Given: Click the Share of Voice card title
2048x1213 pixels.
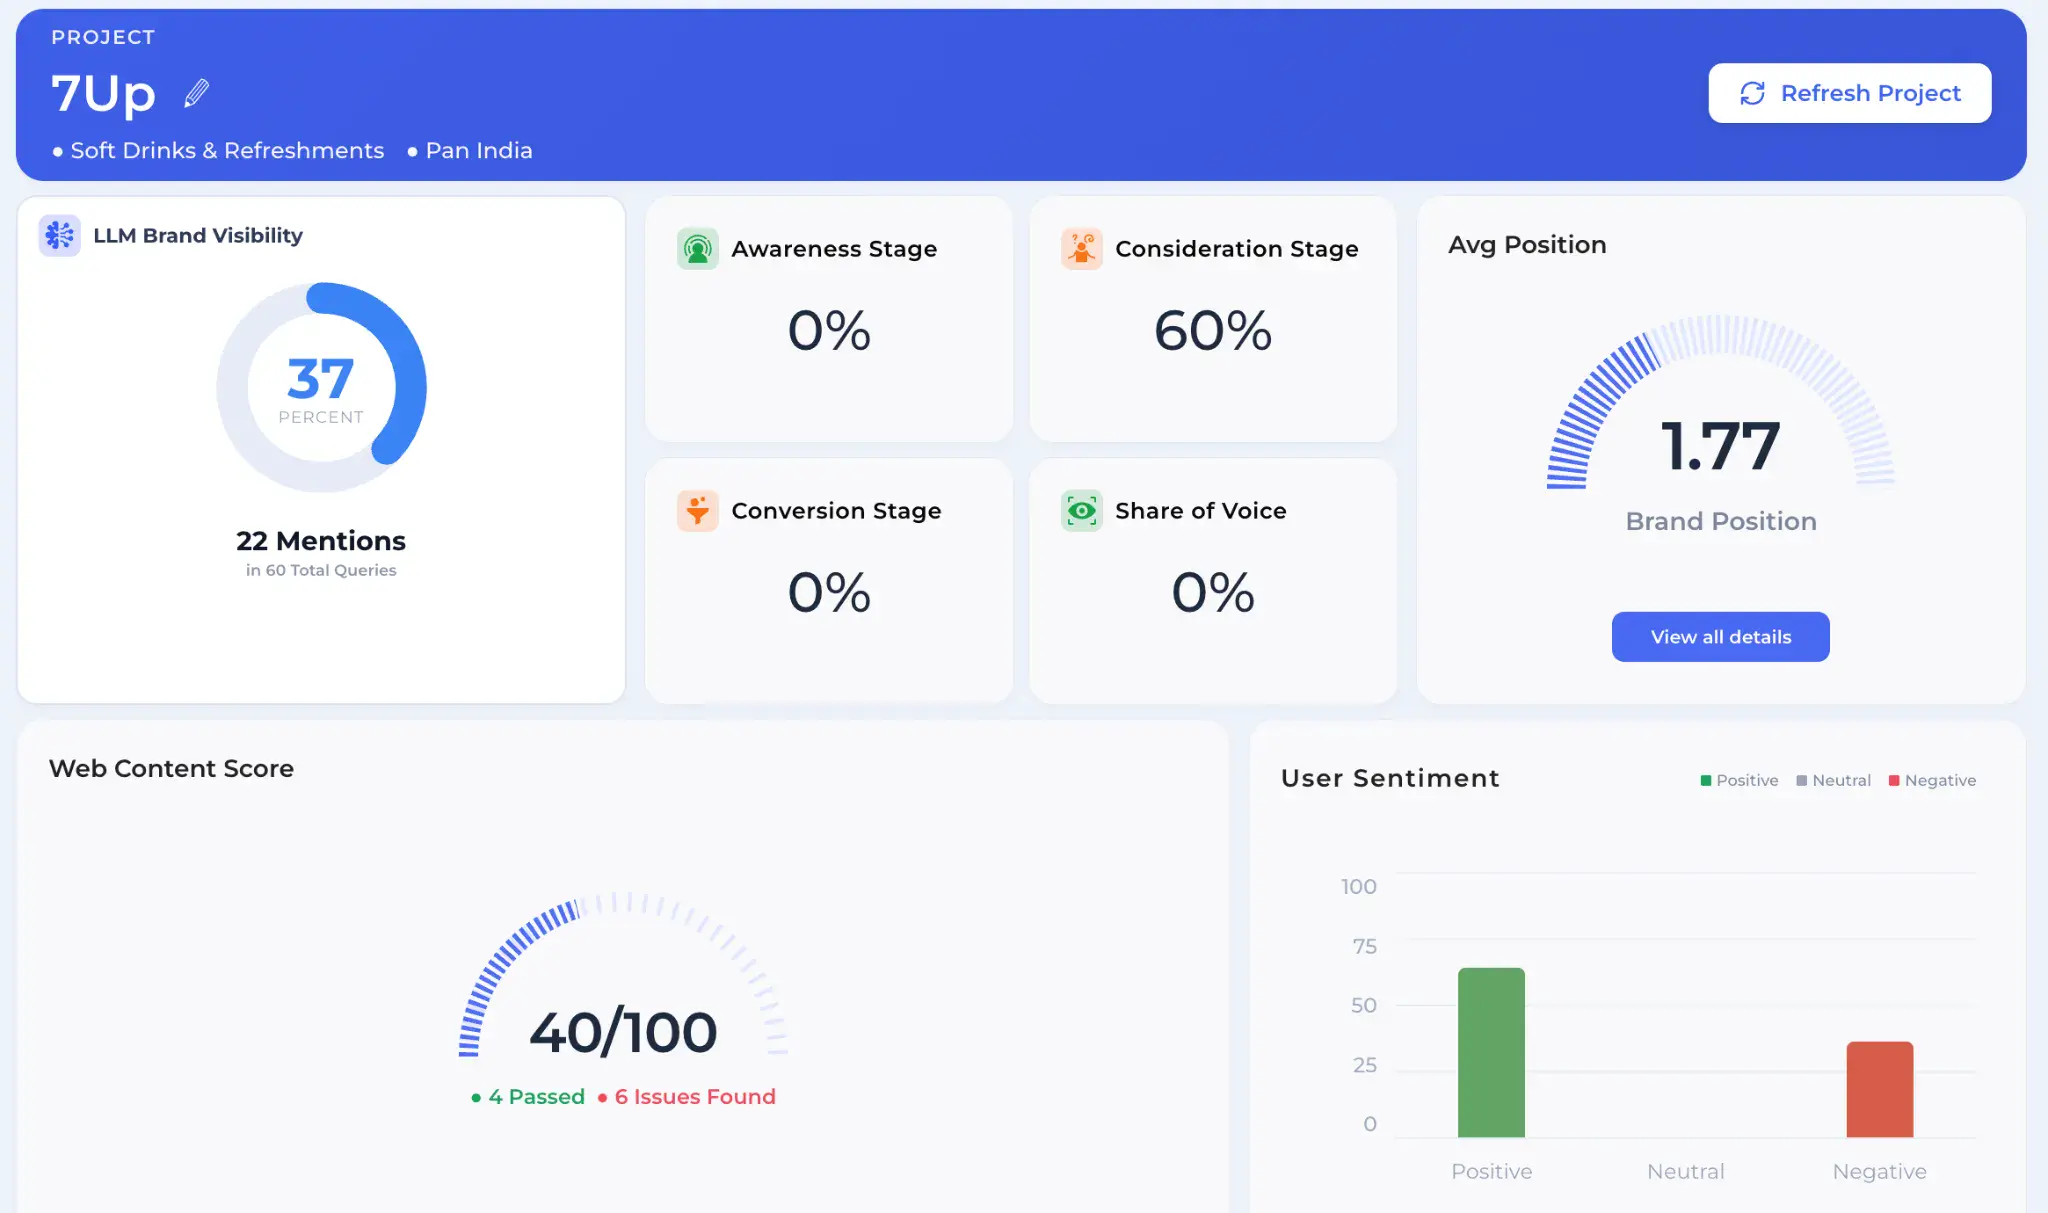Looking at the screenshot, I should pos(1200,511).
